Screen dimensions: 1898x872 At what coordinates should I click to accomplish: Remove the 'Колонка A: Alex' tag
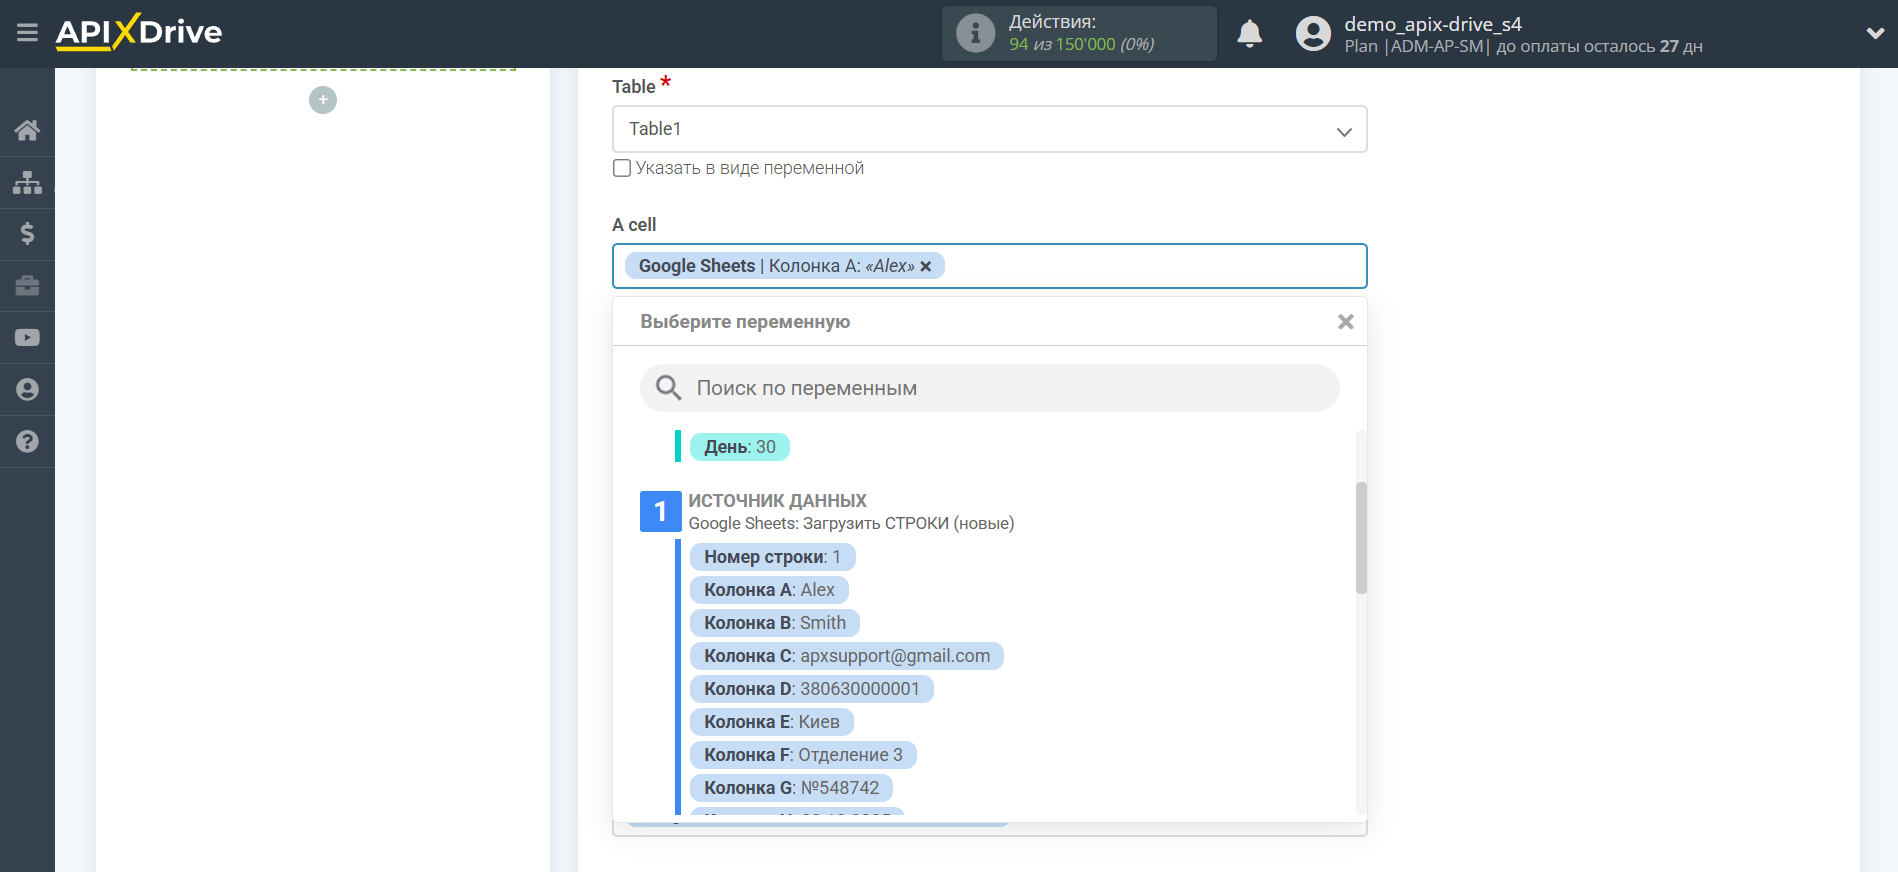coord(926,266)
